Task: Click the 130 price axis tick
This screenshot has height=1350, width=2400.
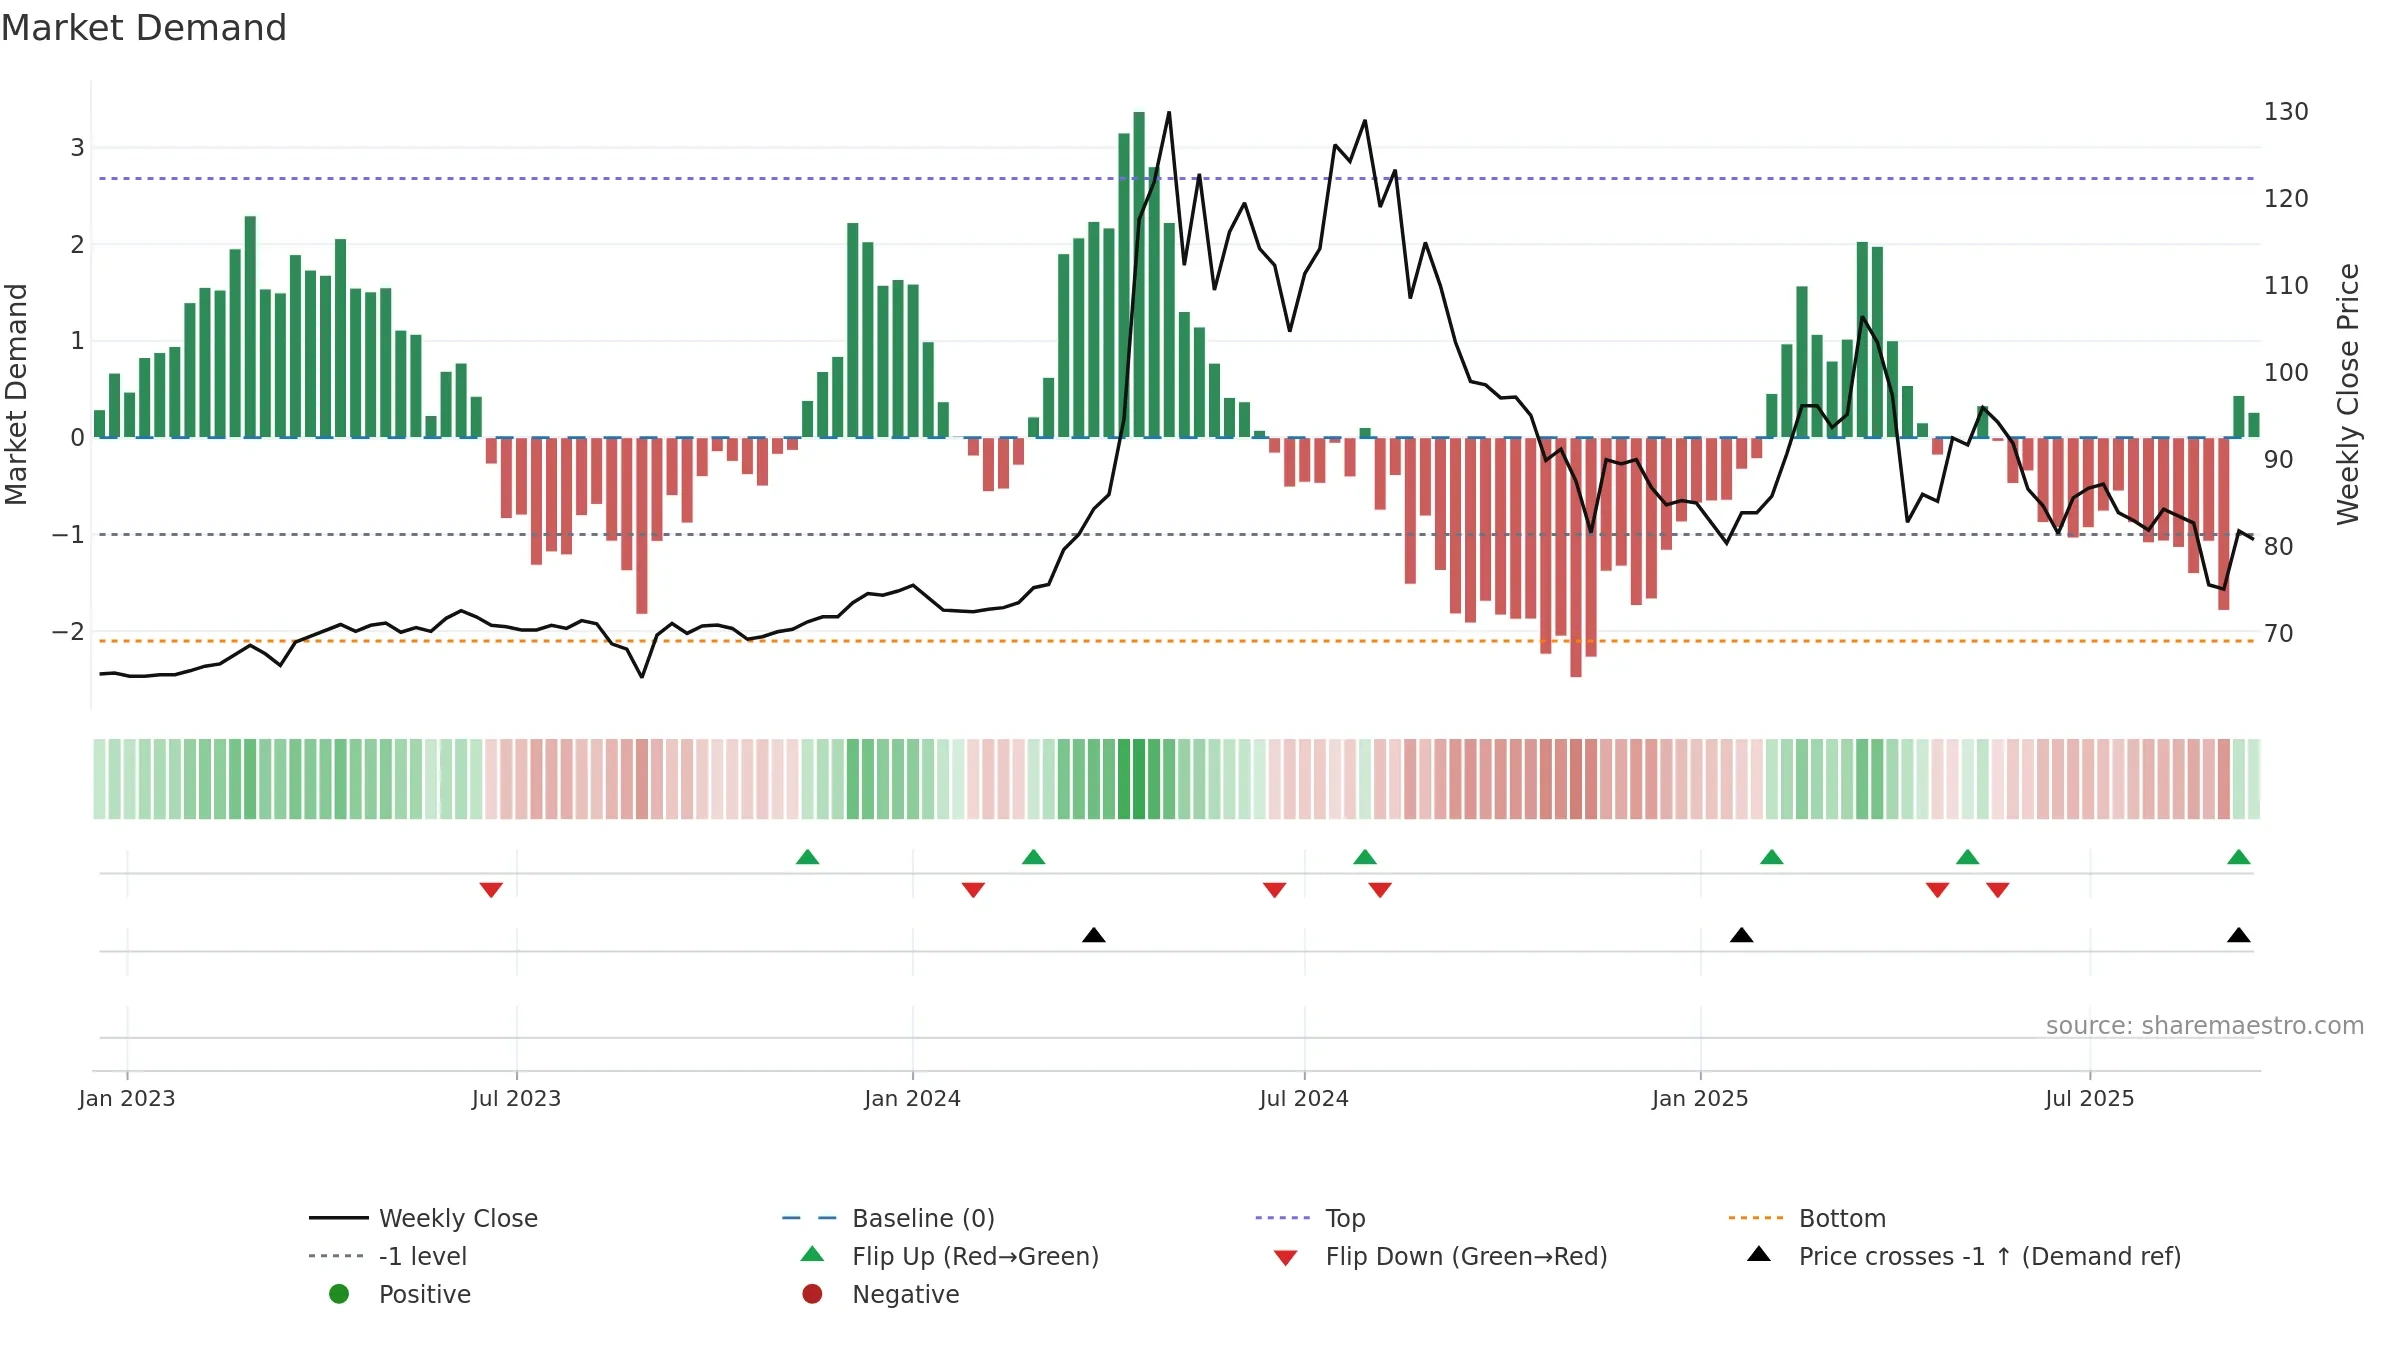Action: click(2286, 112)
